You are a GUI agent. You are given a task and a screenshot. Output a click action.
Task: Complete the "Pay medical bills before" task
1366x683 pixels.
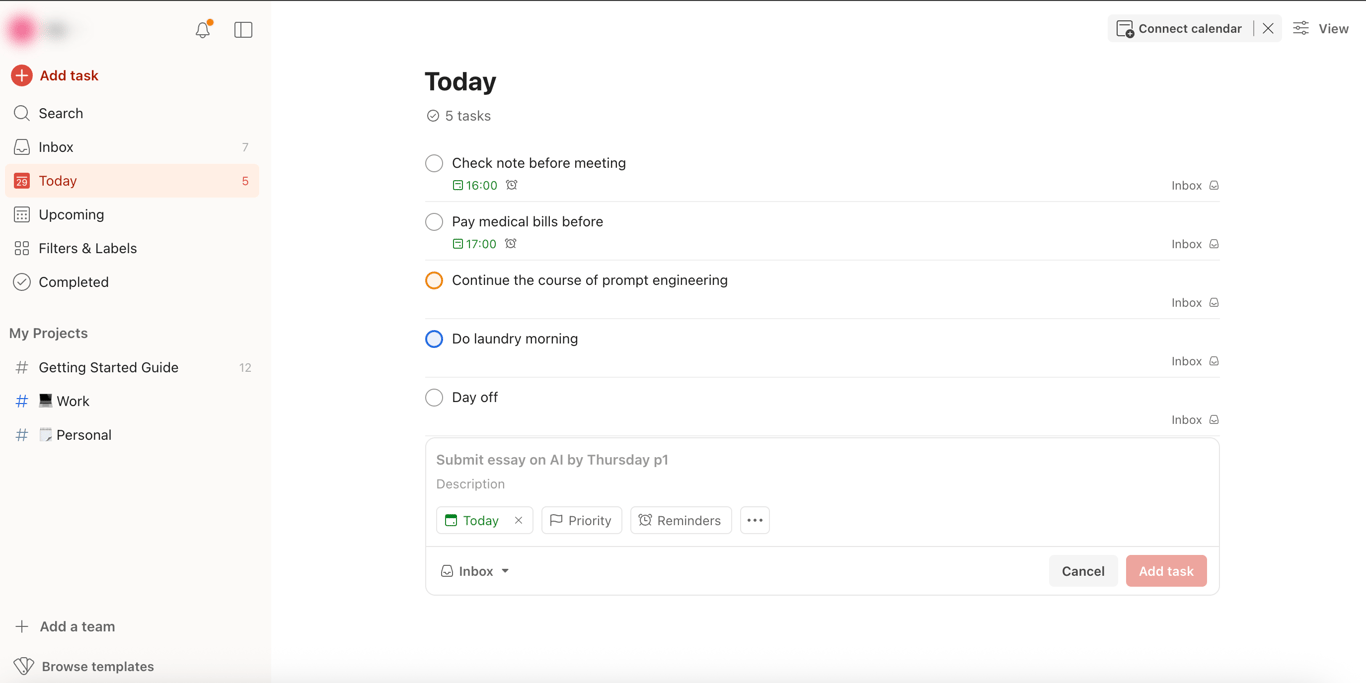434,222
